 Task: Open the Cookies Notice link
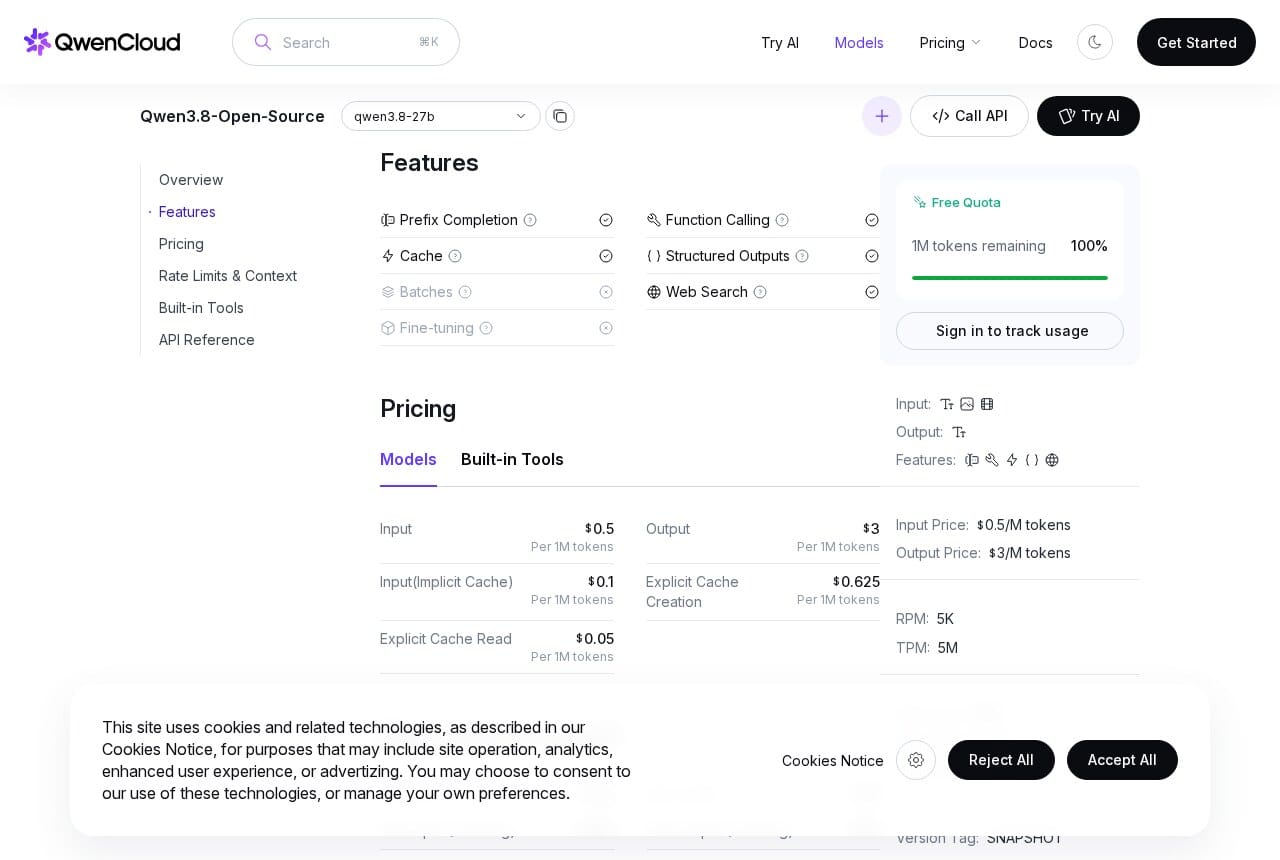point(833,761)
